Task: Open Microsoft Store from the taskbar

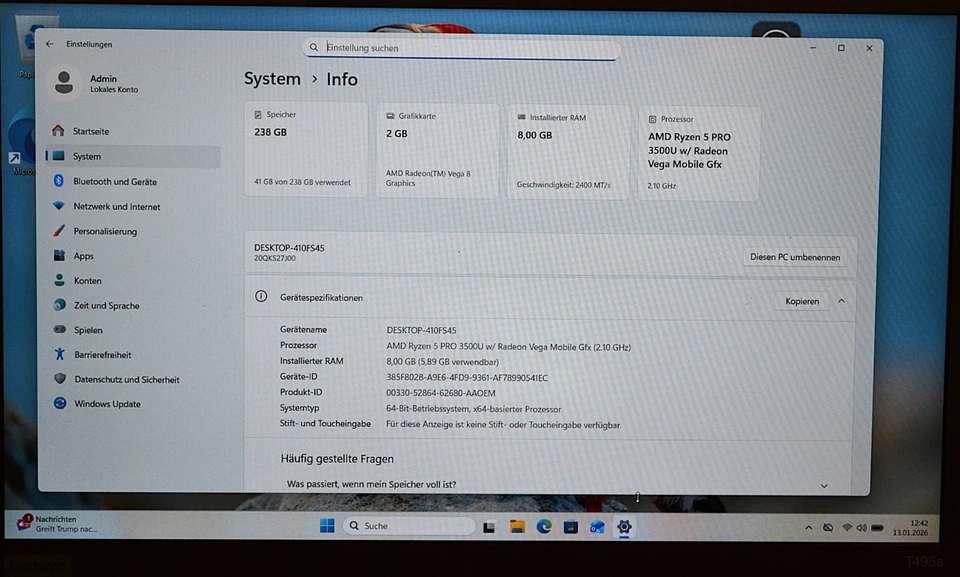Action: pos(571,527)
